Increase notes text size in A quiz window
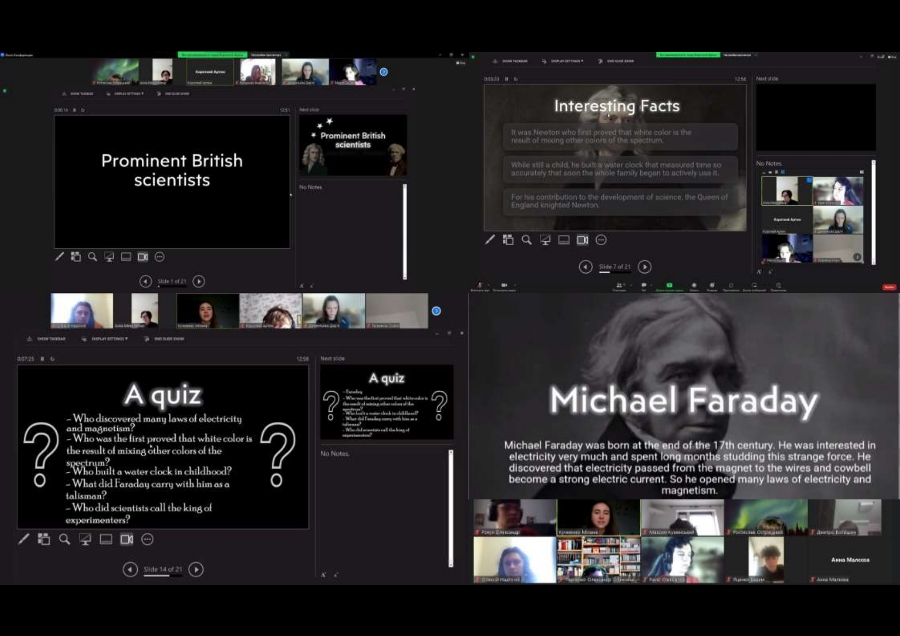This screenshot has height=636, width=900. pyautogui.click(x=324, y=575)
